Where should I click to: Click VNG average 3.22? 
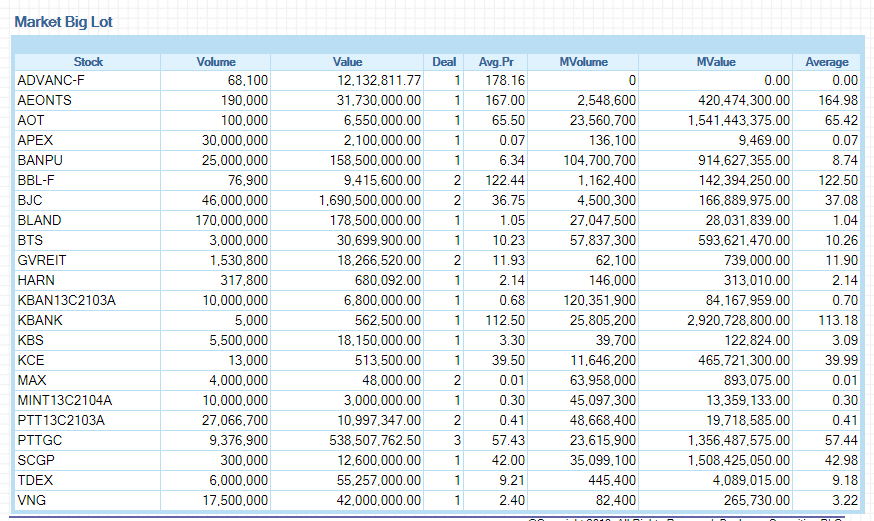point(845,500)
